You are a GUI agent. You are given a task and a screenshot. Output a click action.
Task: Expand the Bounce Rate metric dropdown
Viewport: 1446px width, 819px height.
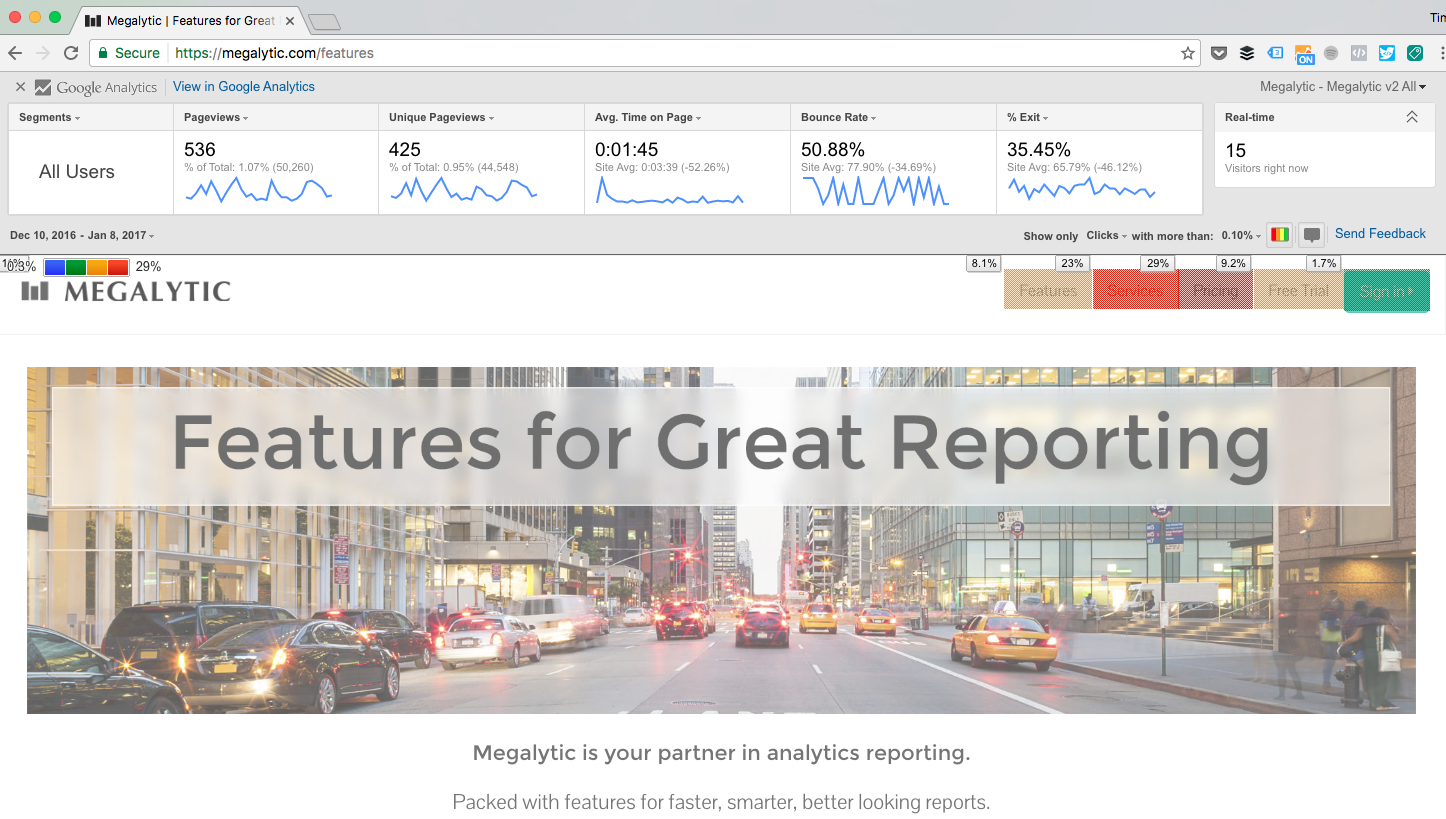coord(838,117)
